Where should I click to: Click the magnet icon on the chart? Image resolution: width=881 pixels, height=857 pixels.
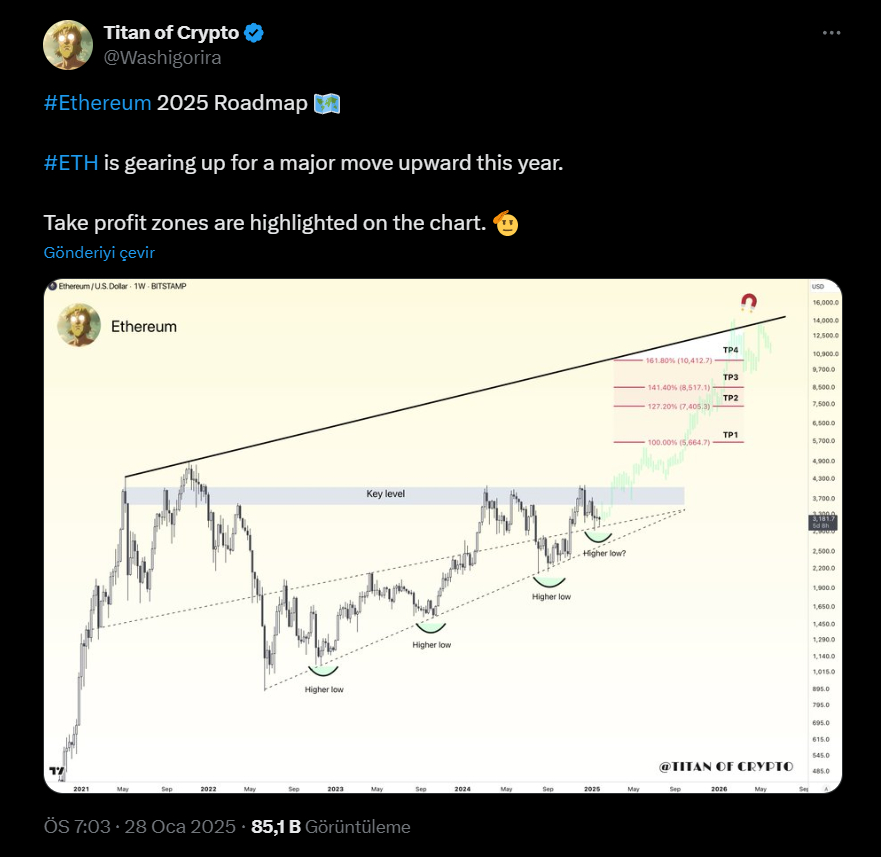coord(748,302)
